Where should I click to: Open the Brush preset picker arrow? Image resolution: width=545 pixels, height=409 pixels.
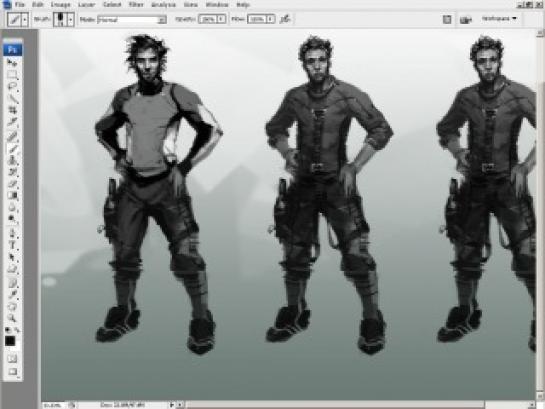point(71,20)
